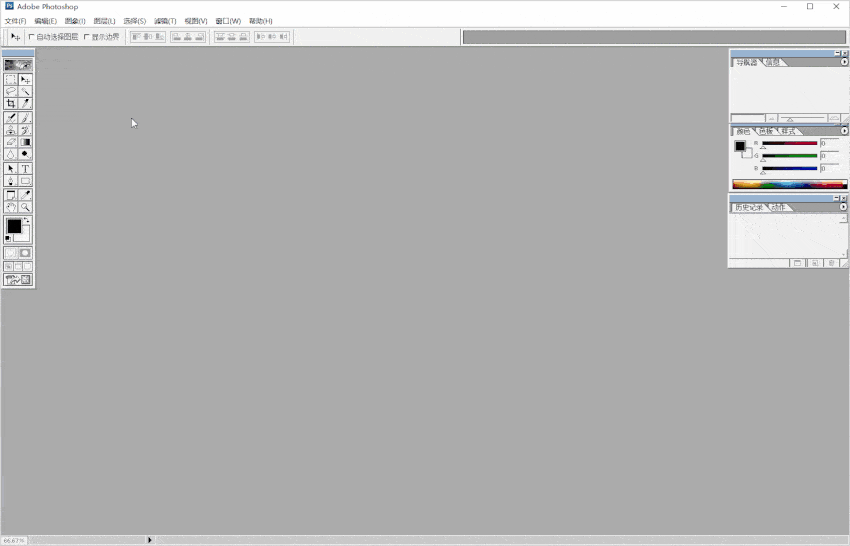Open the 选择(S) menu
Image resolution: width=850 pixels, height=546 pixels.
click(x=134, y=21)
